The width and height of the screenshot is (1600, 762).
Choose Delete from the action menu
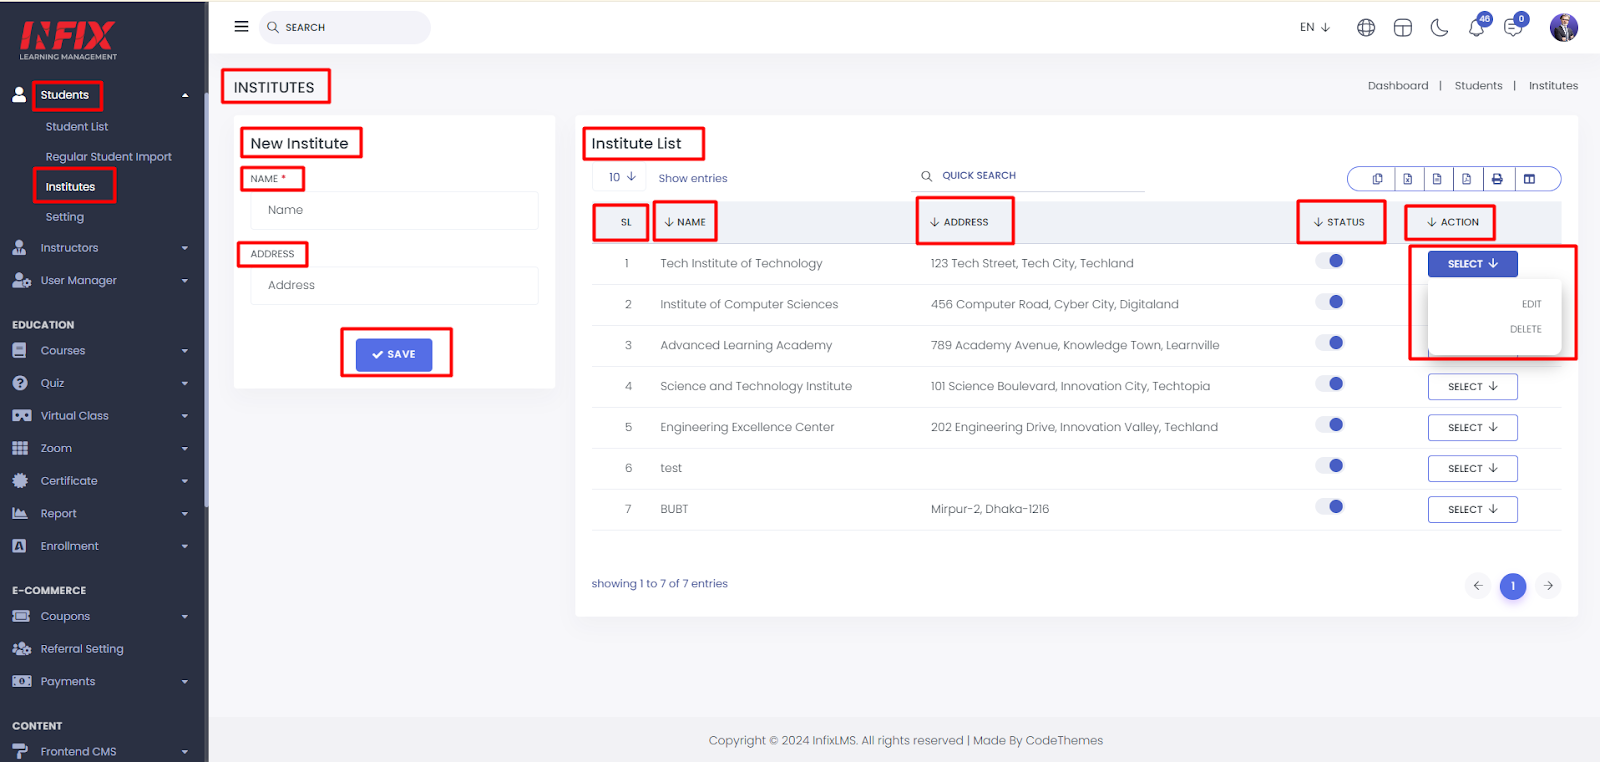[1525, 329]
